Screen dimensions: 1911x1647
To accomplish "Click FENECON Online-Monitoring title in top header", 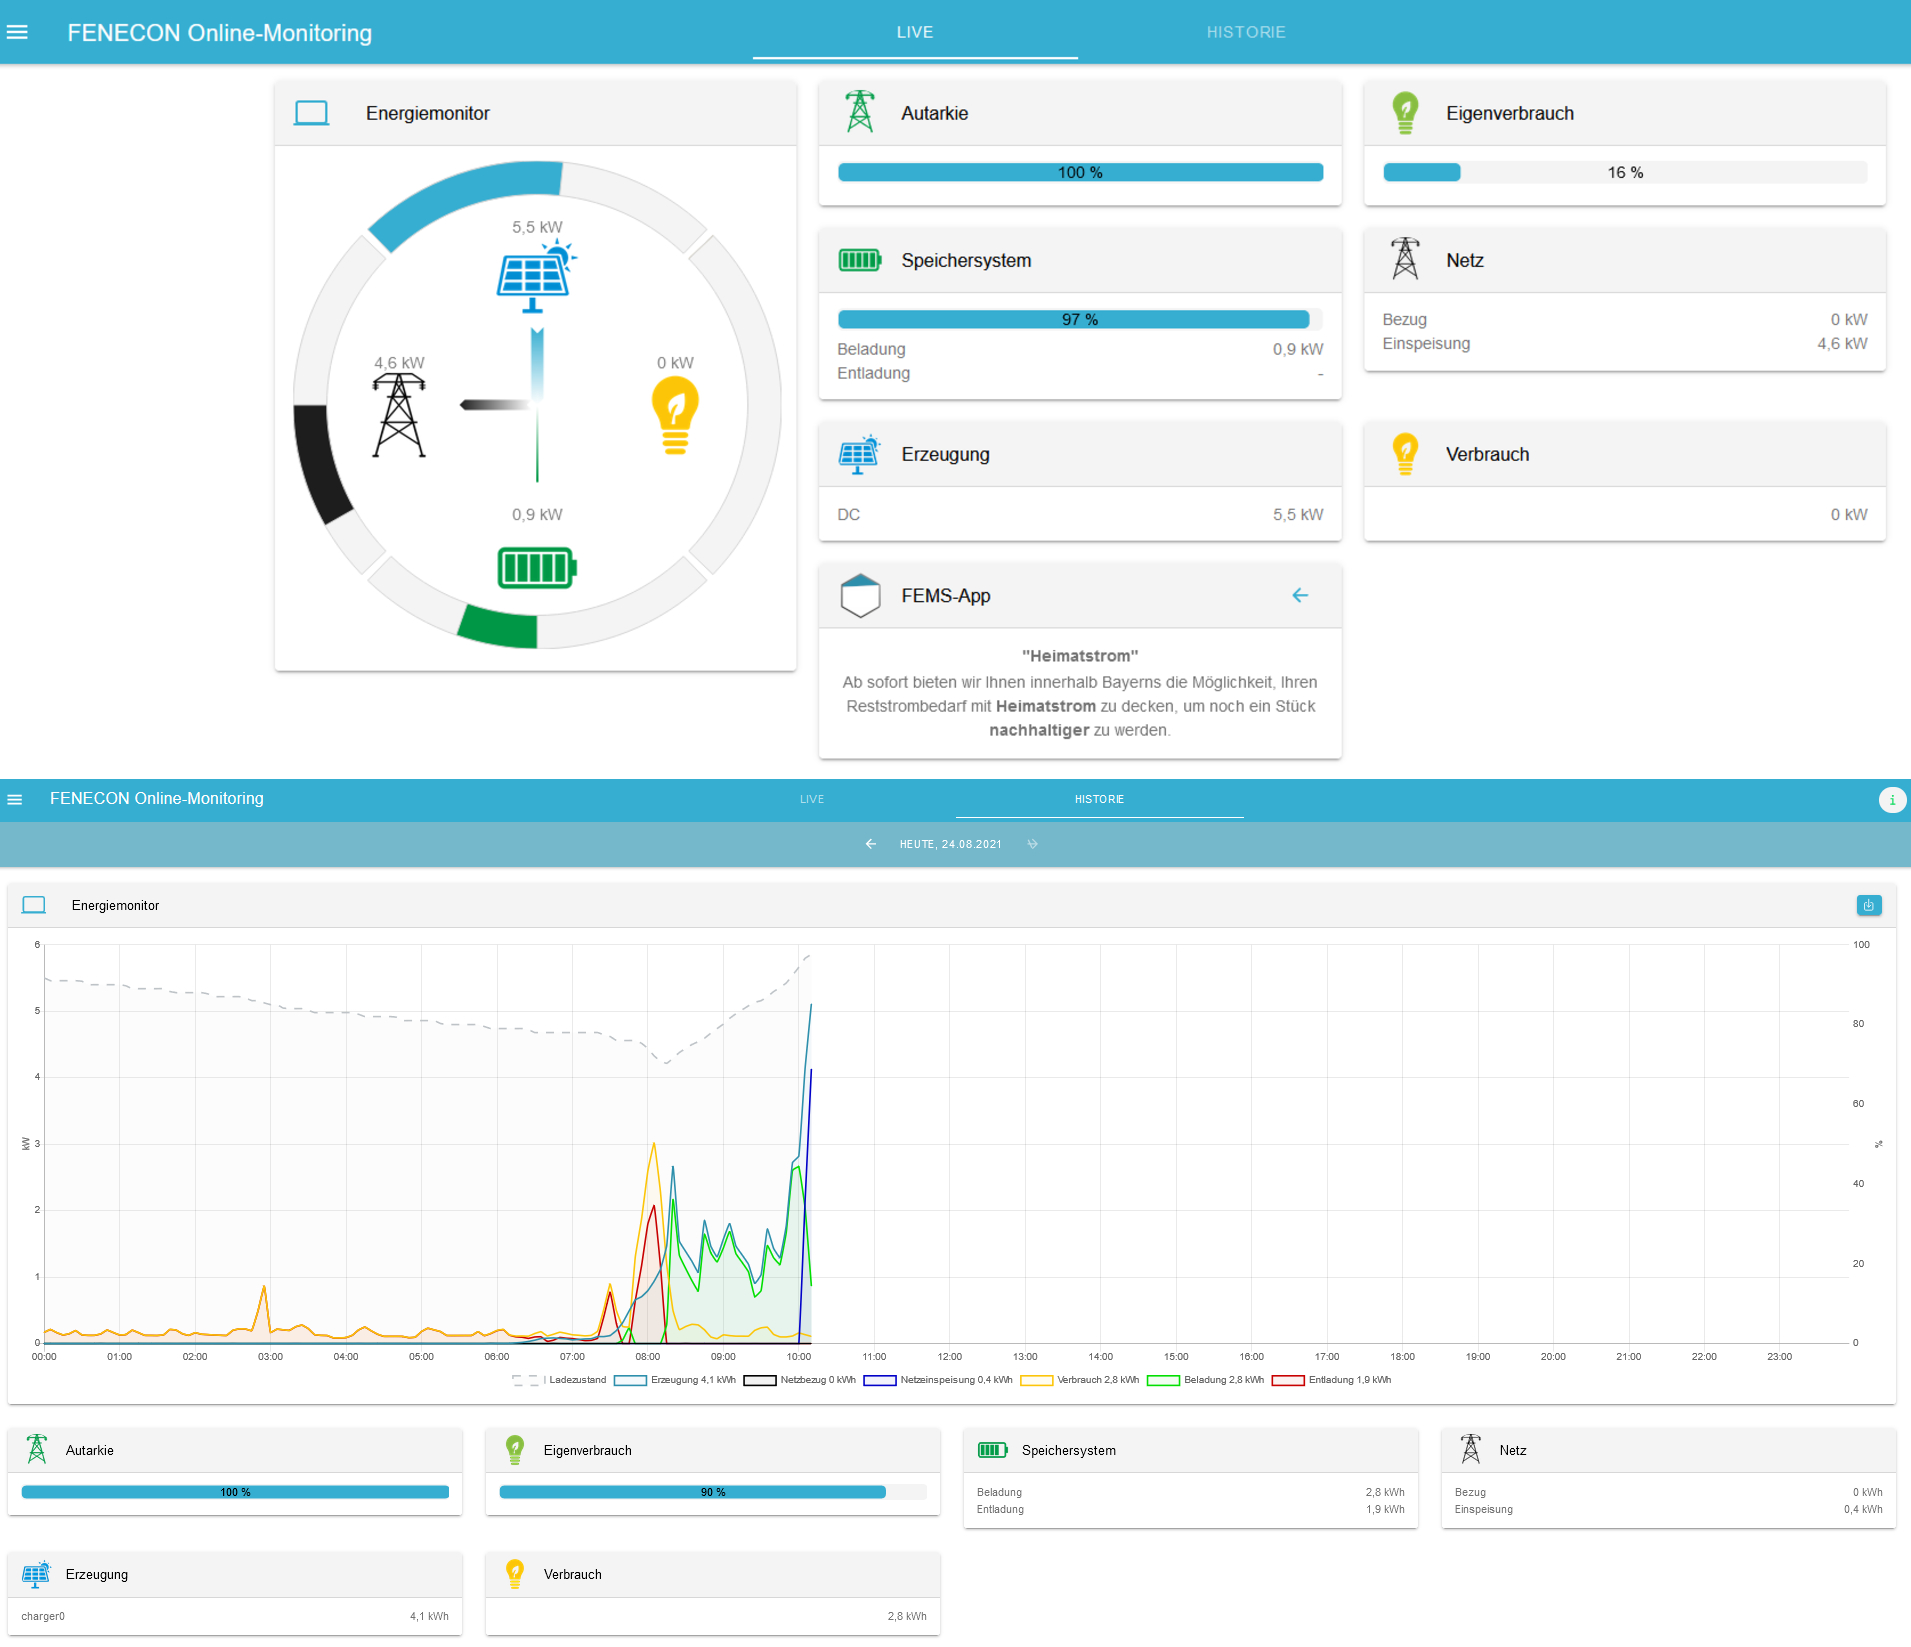I will coord(219,33).
